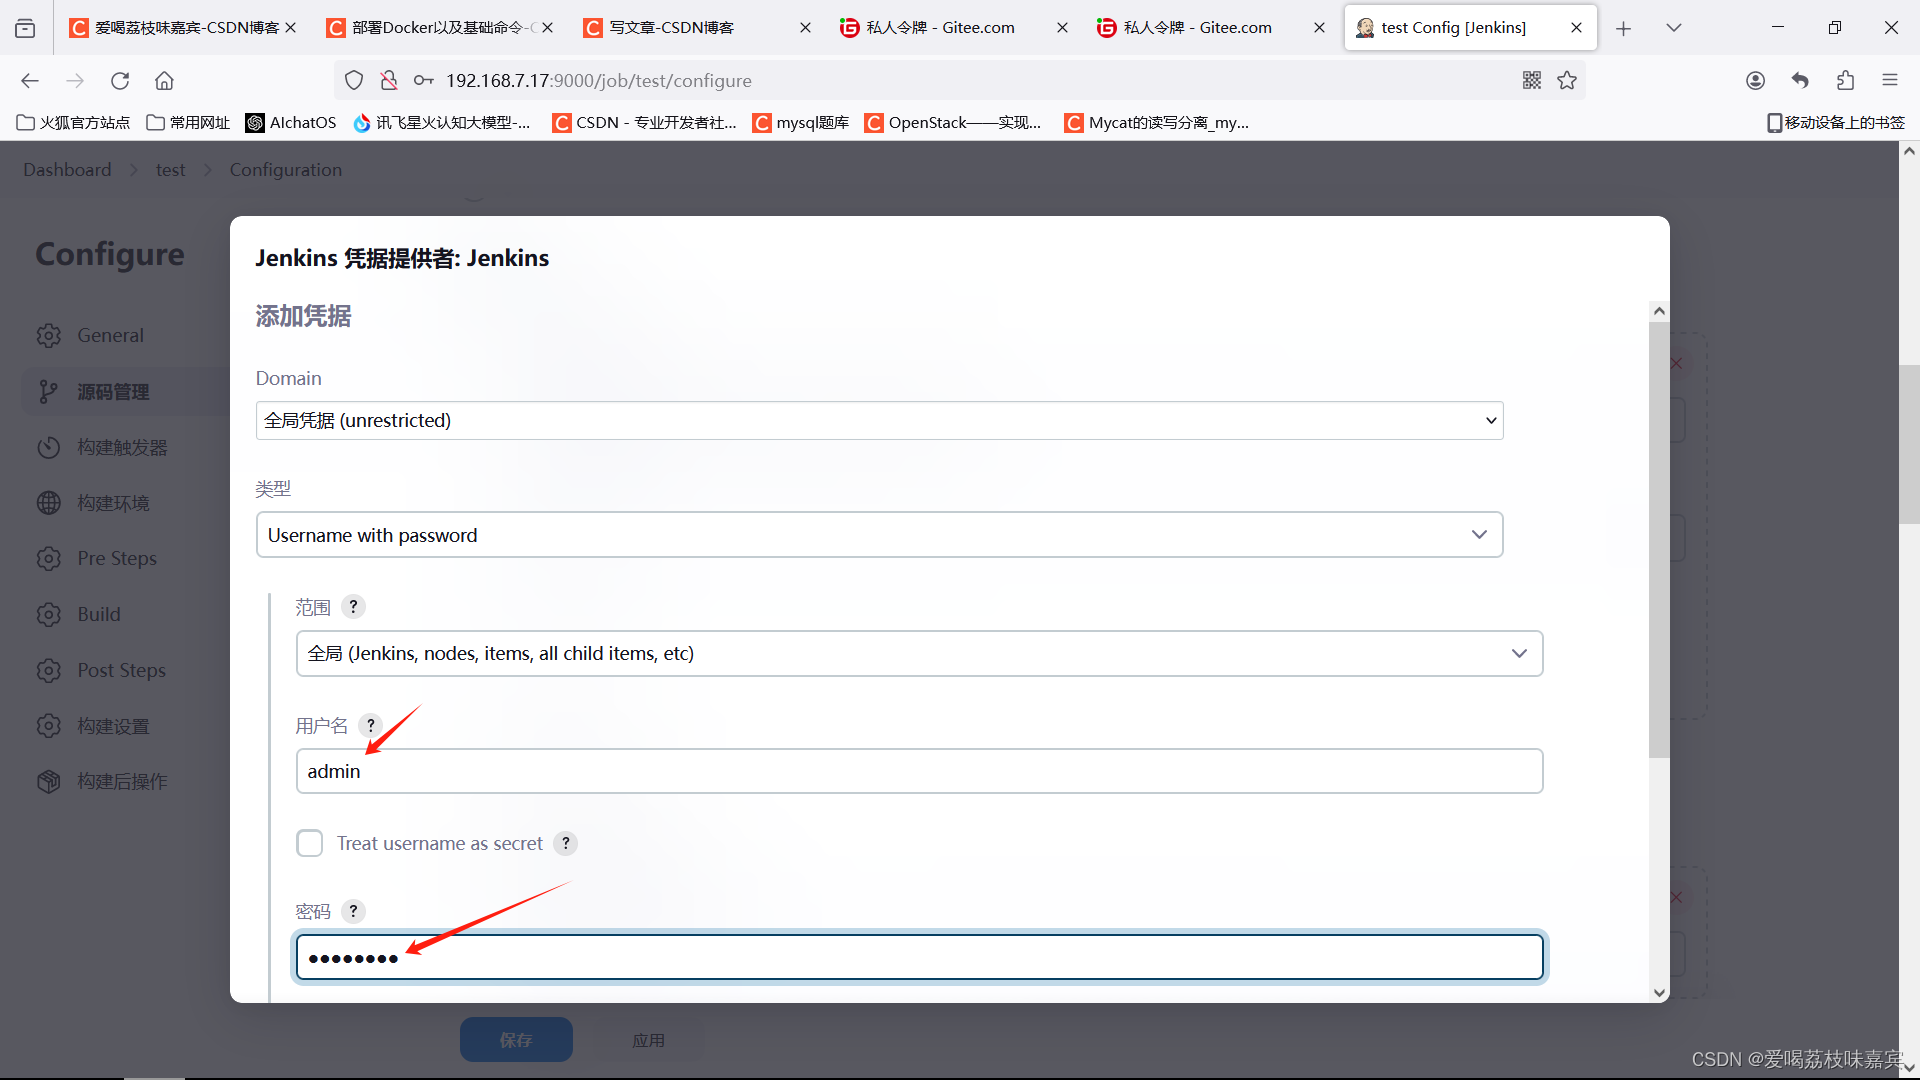Click help icon beside Treat username as secret
The height and width of the screenshot is (1080, 1920).
tap(566, 843)
